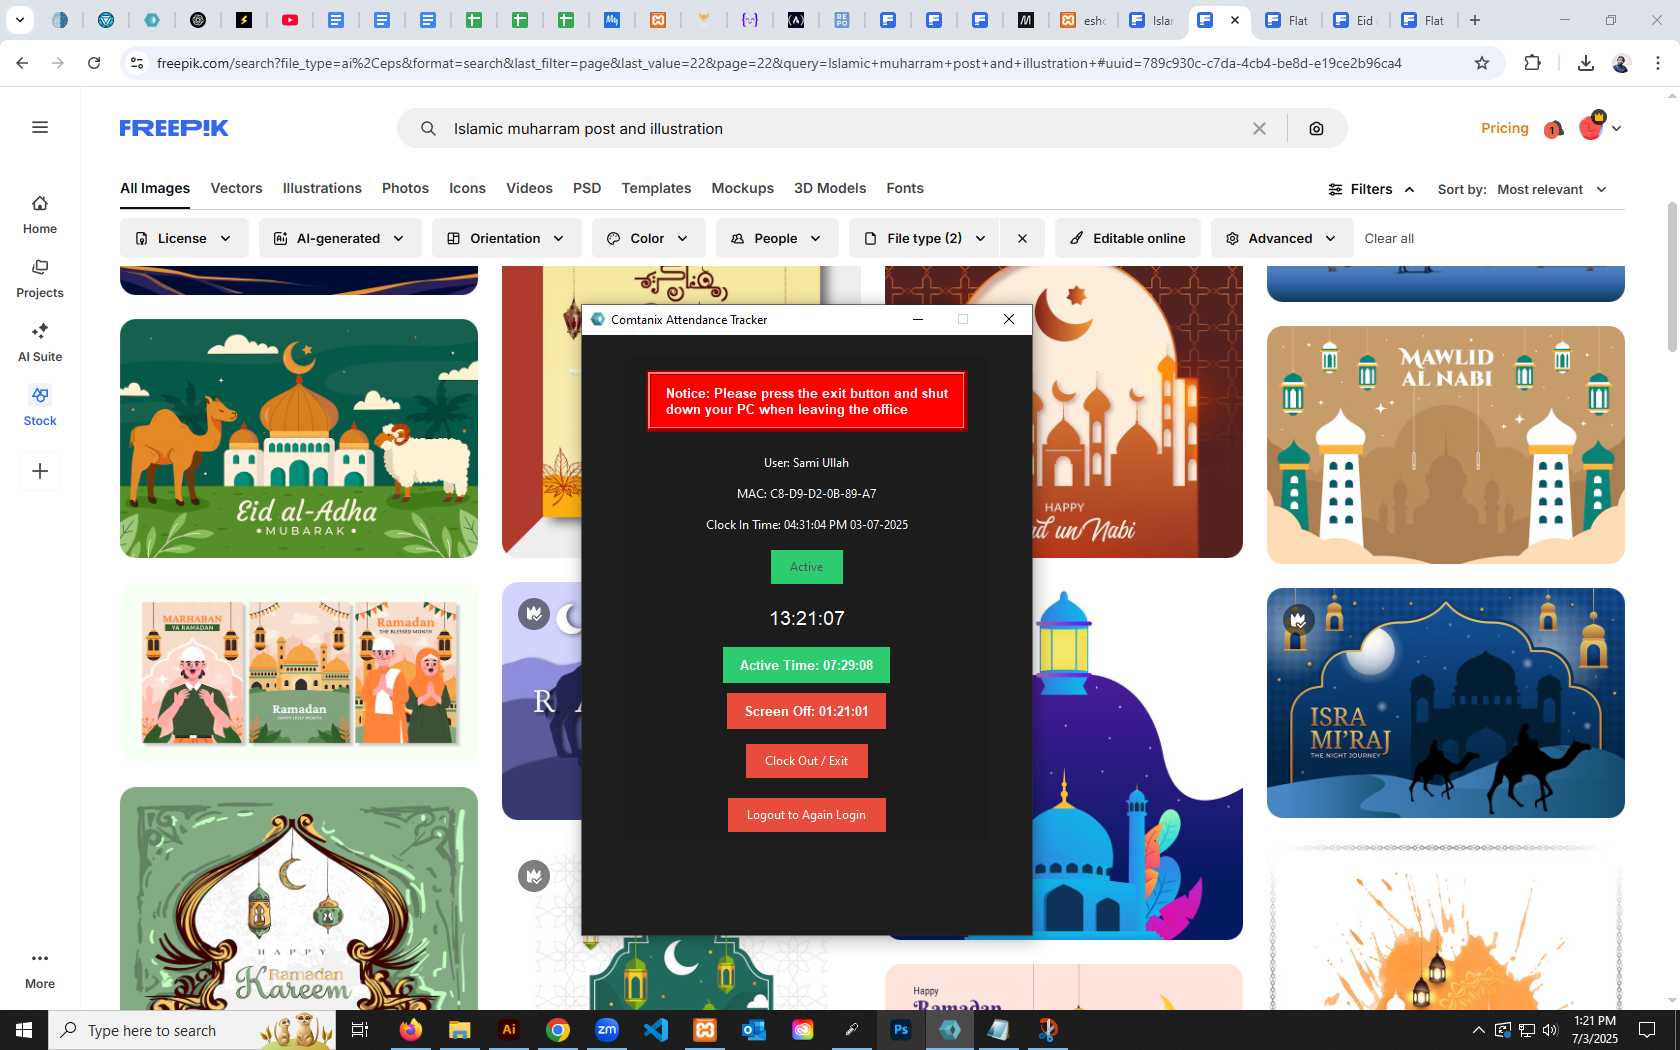1680x1050 pixels.
Task: Open Projects in the sidebar
Action: click(x=40, y=279)
